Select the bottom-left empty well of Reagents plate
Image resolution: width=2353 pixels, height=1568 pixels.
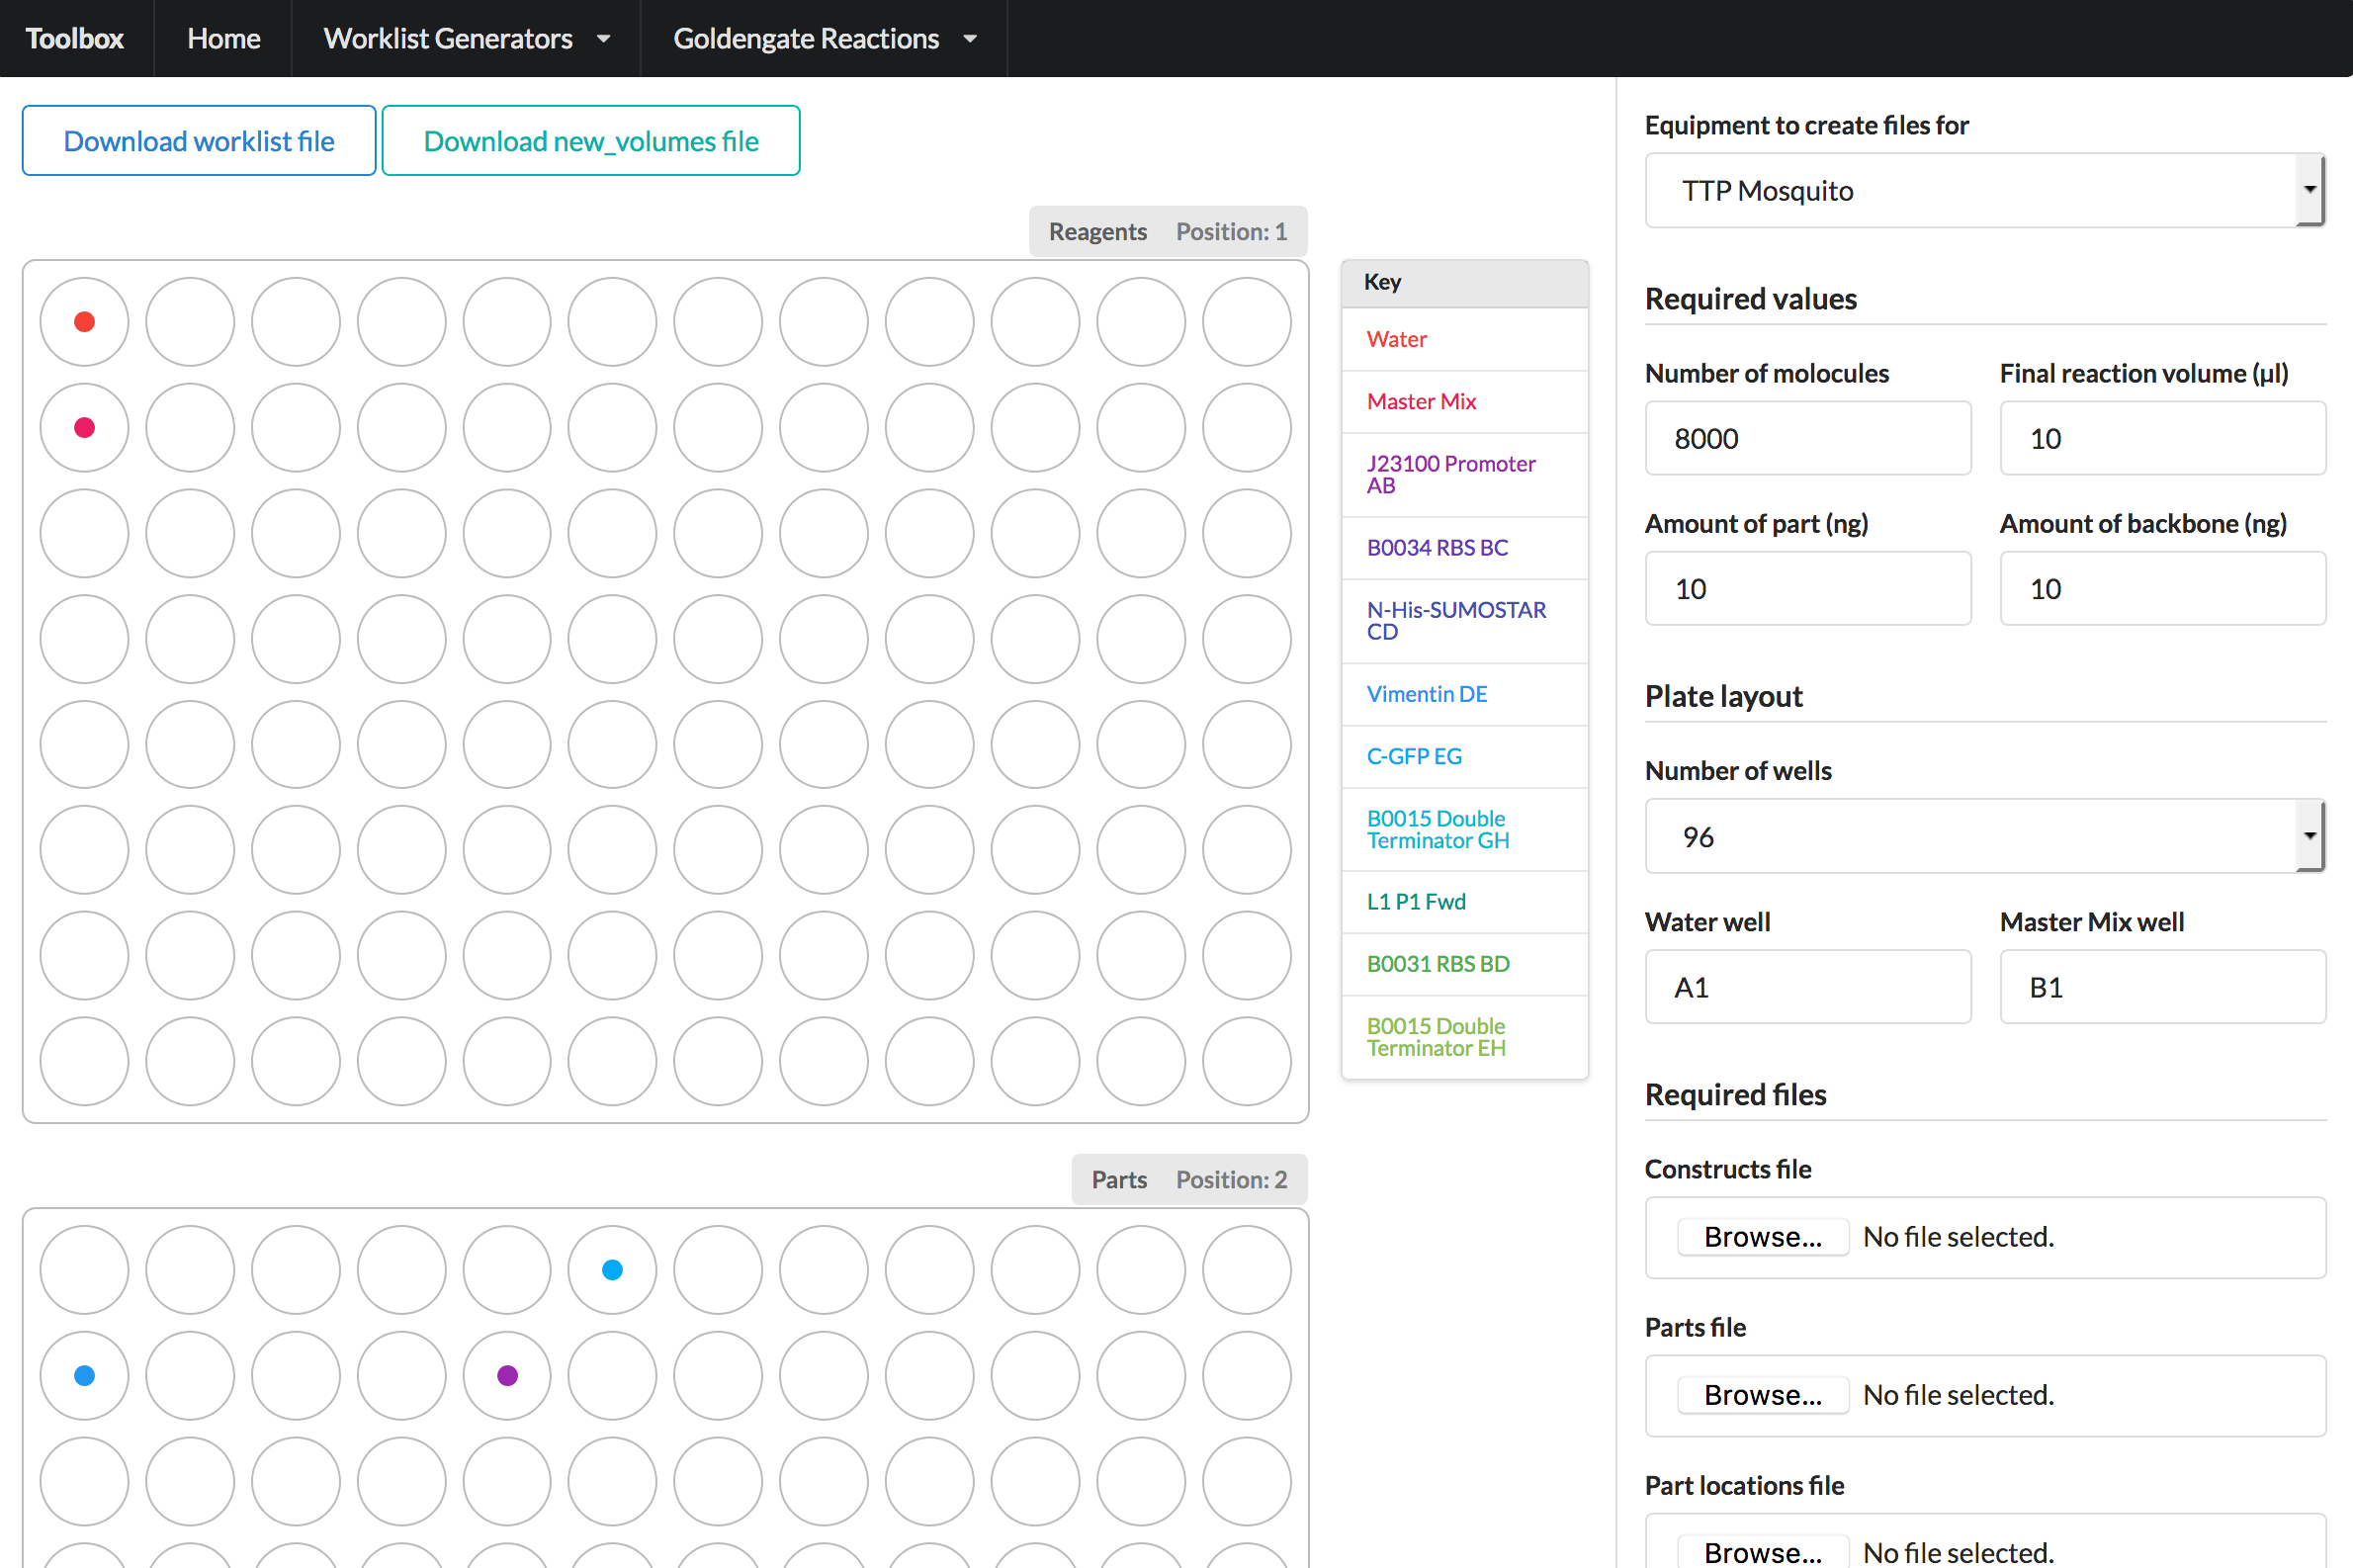click(x=85, y=1061)
